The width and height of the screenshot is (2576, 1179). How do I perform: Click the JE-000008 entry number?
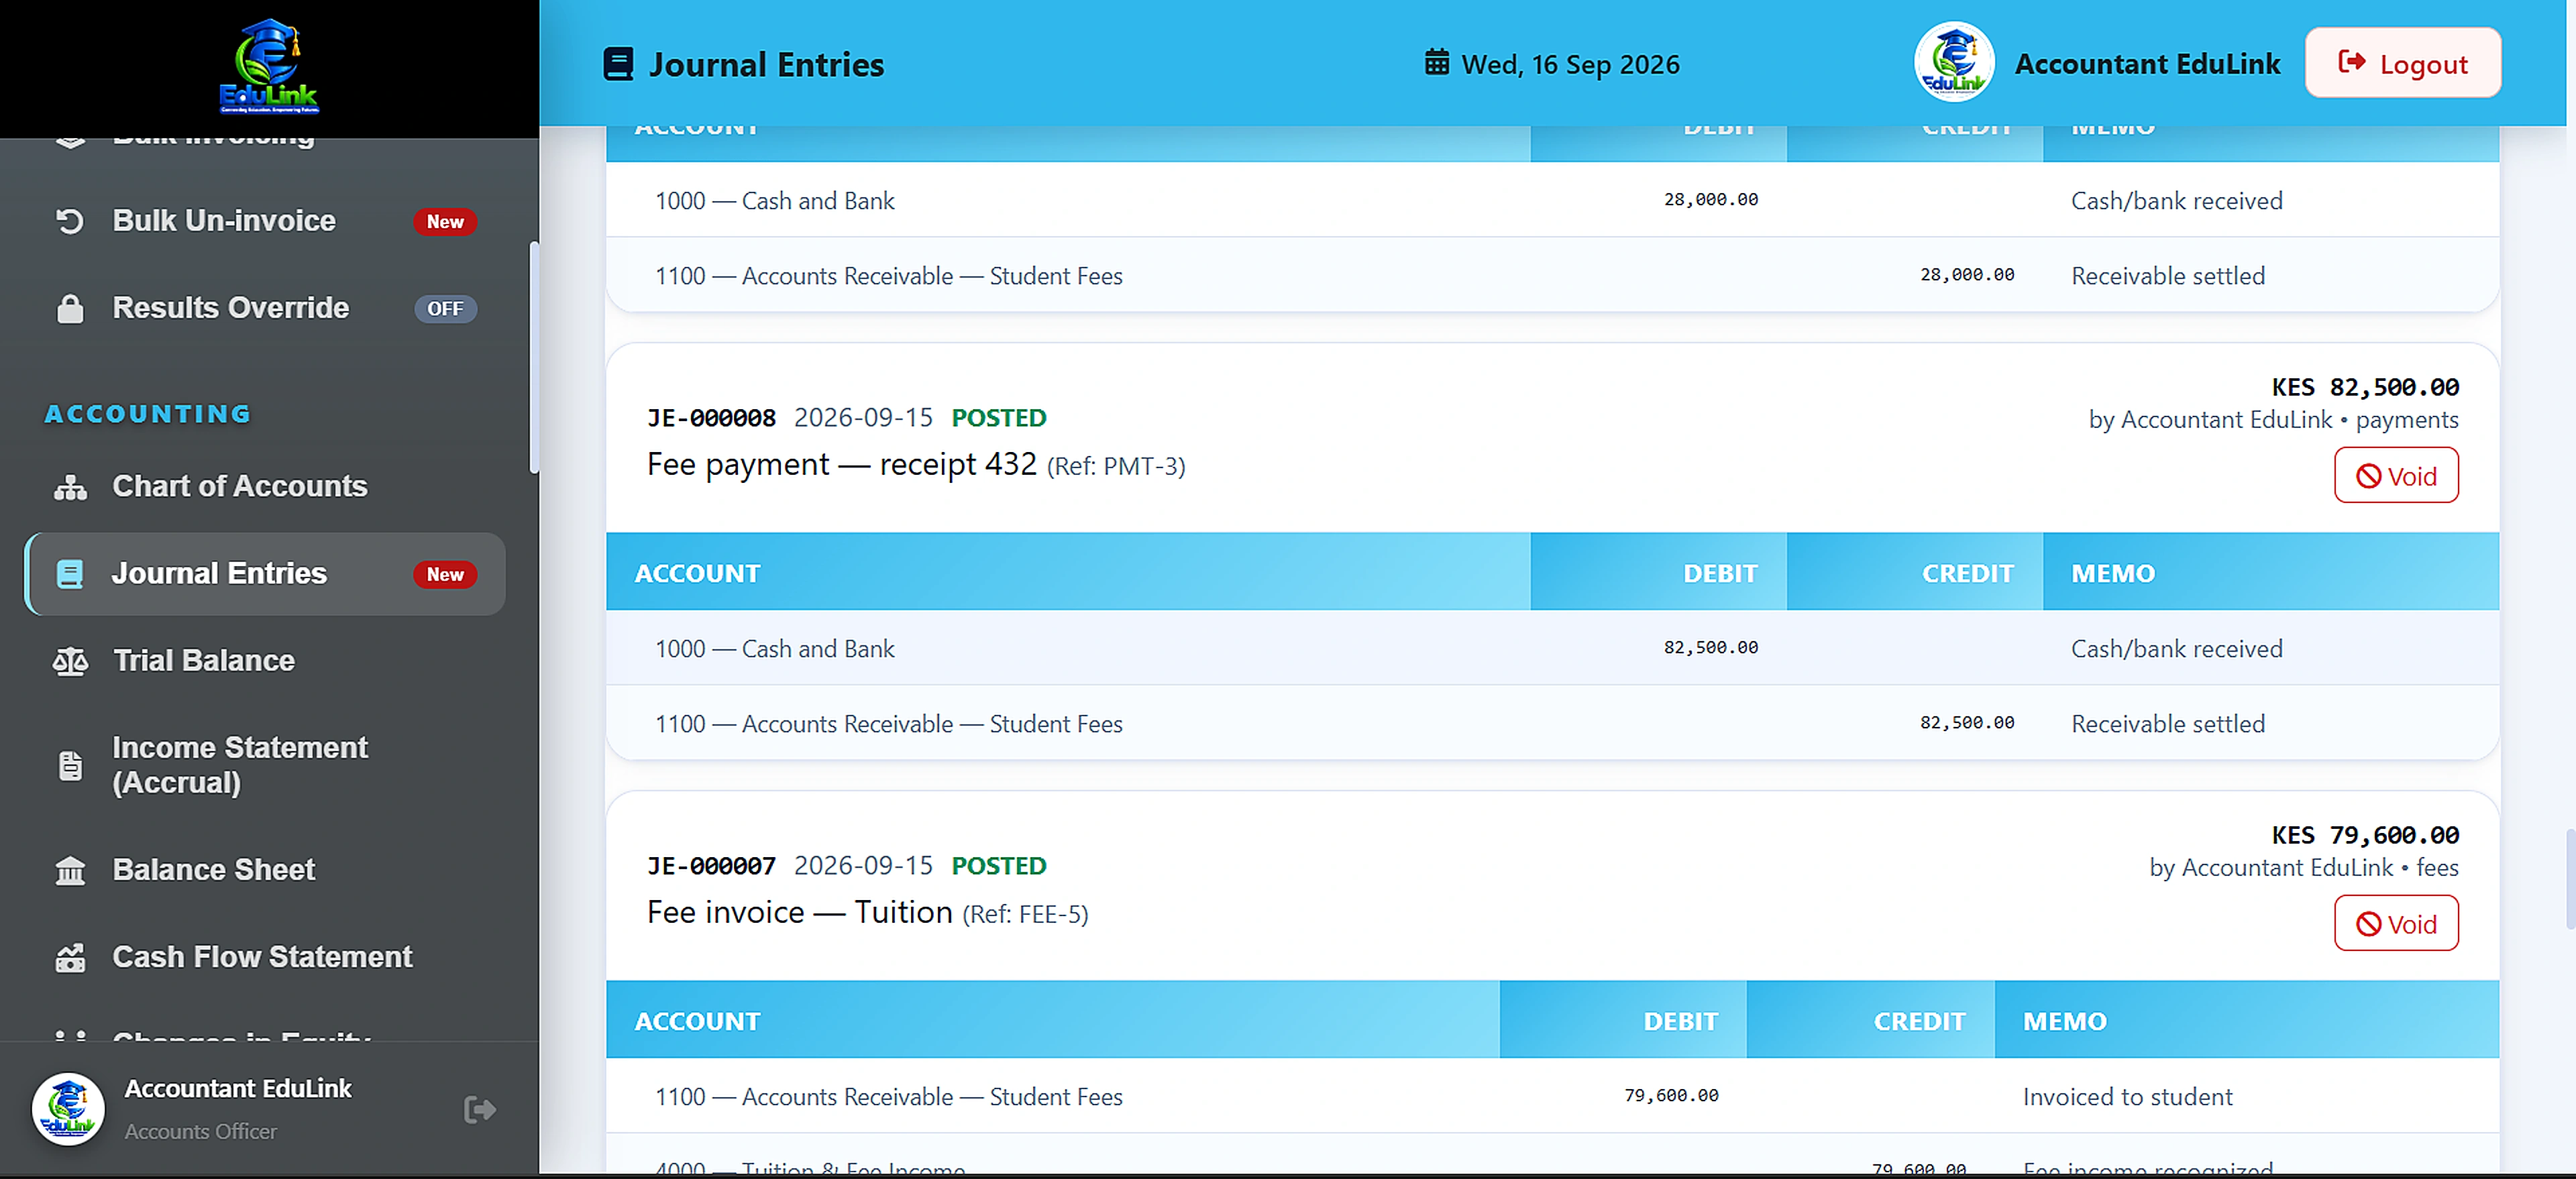click(x=711, y=418)
